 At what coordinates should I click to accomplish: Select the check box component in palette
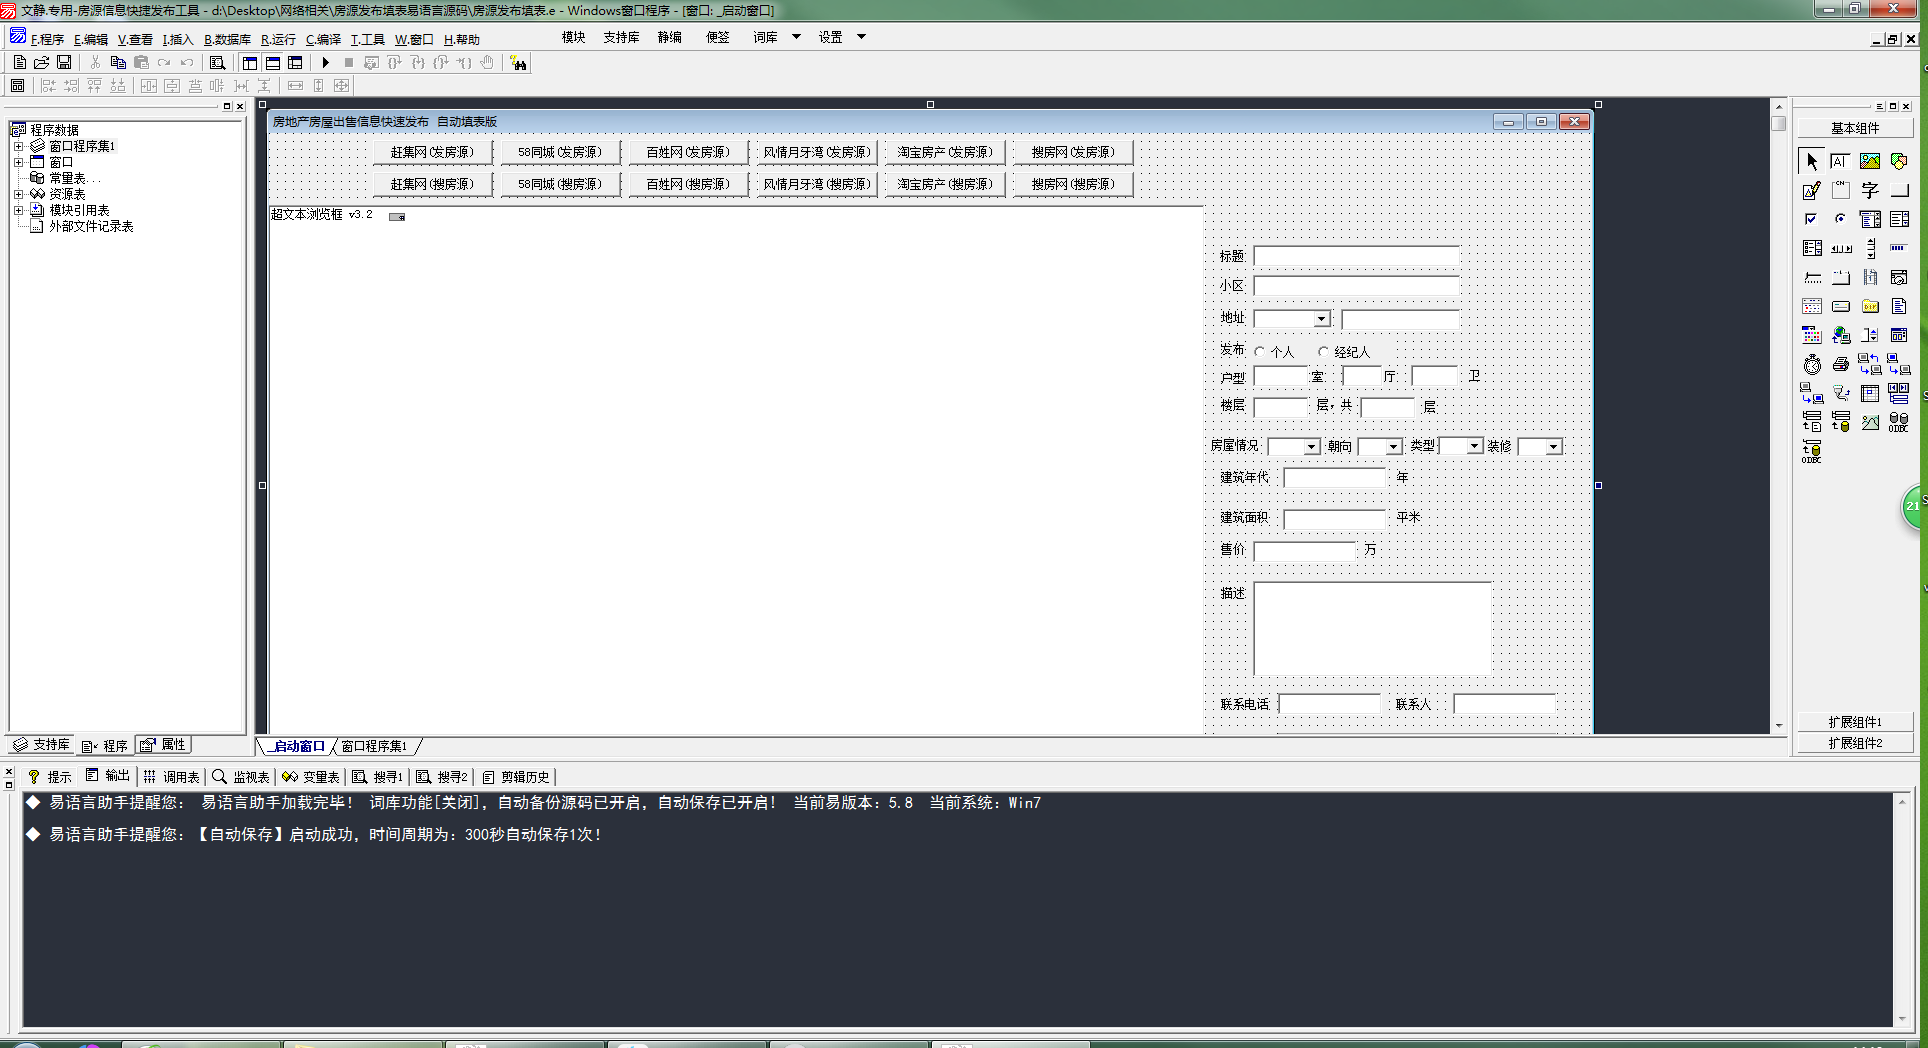coord(1811,219)
